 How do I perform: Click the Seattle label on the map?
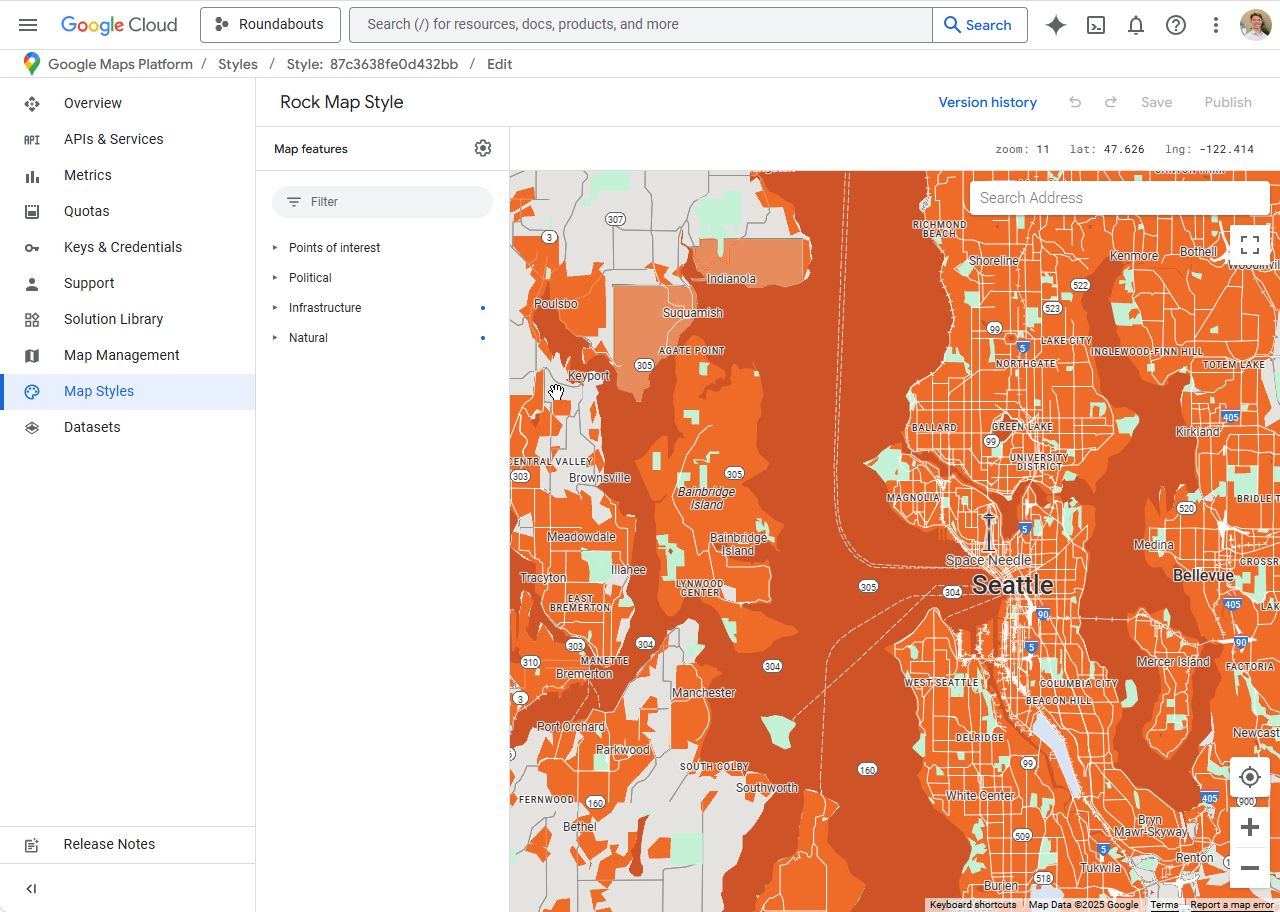[1012, 585]
